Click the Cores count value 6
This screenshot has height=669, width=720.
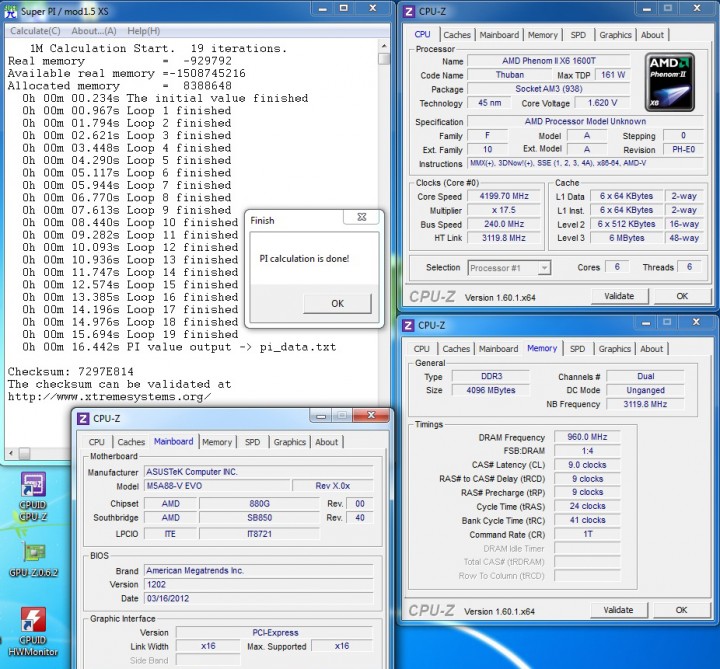tap(617, 267)
